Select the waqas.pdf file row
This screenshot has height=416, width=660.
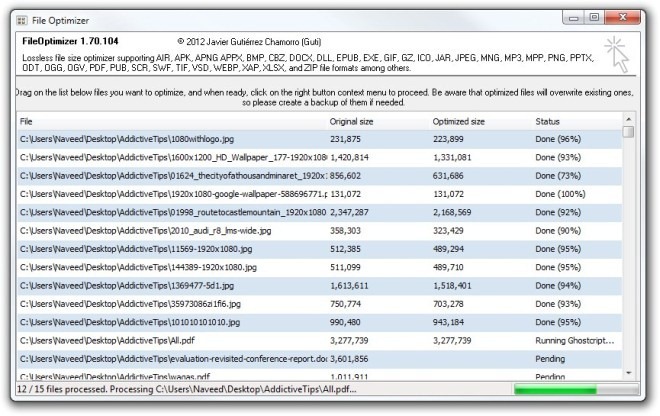click(x=319, y=375)
